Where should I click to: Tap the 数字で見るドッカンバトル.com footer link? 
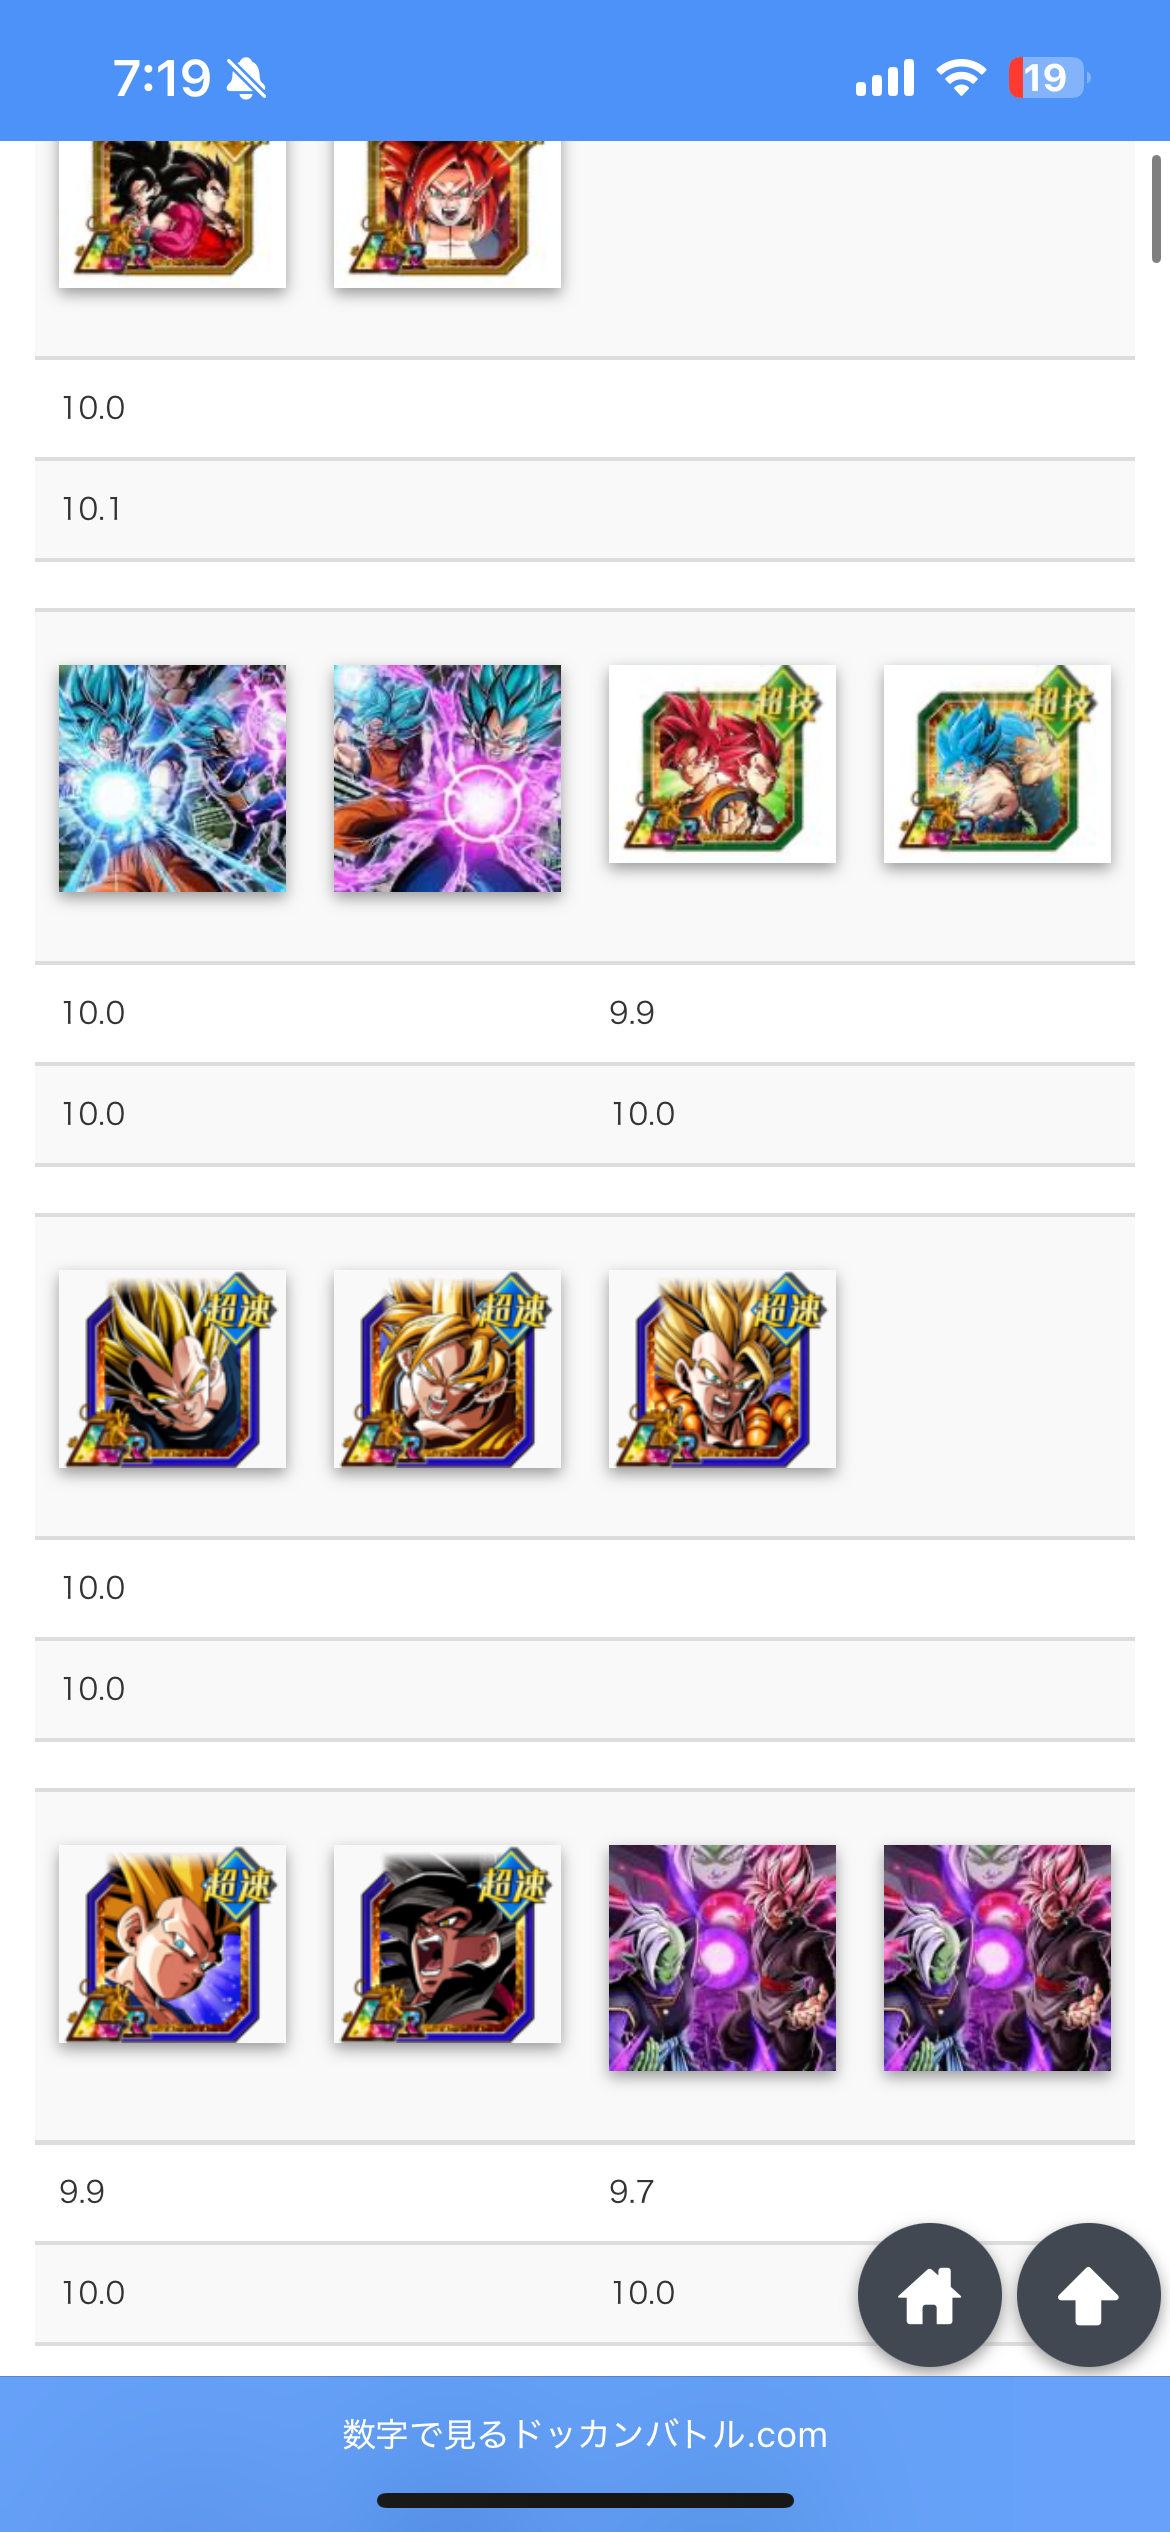point(585,2433)
